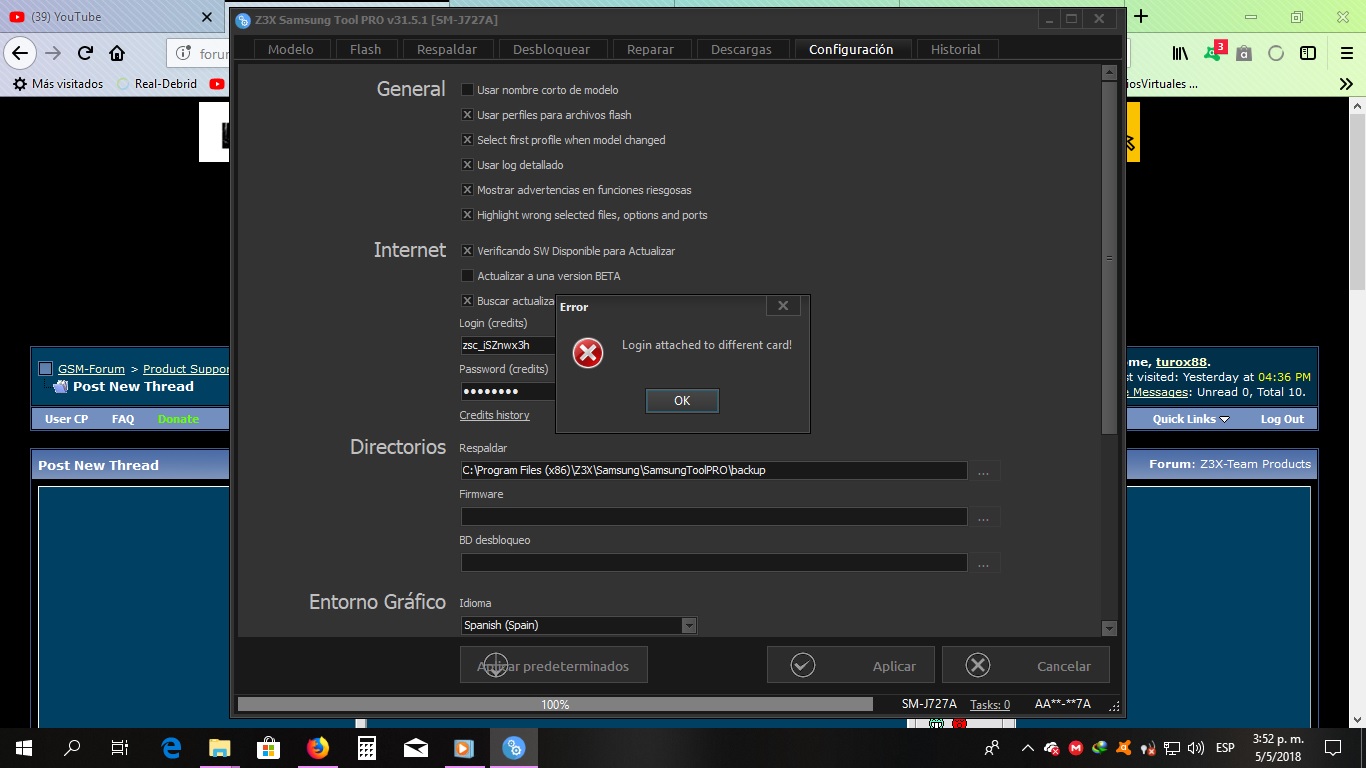Open Windows search from taskbar
The width and height of the screenshot is (1366, 768).
(x=72, y=747)
